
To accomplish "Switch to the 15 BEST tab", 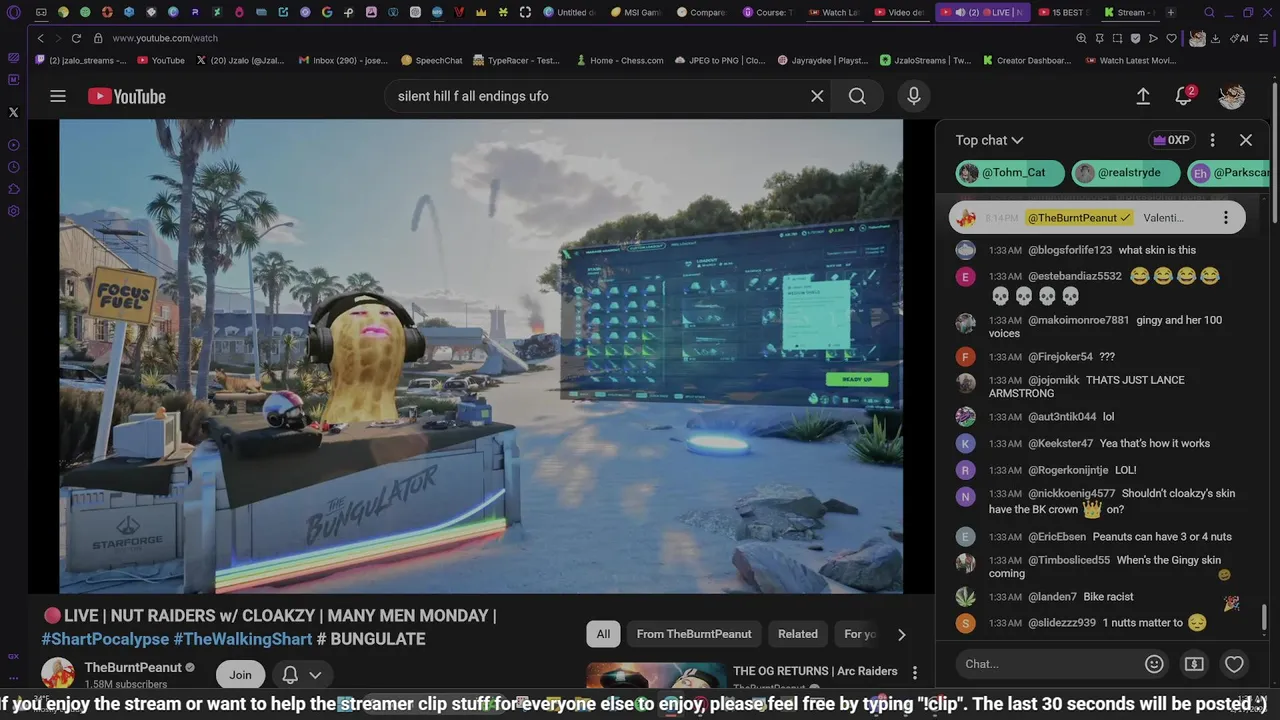I will point(1063,13).
